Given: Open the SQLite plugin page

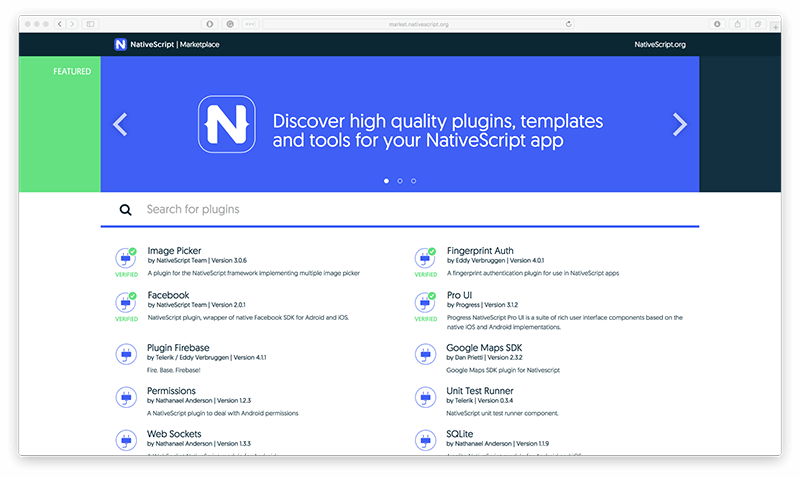Looking at the screenshot, I should pyautogui.click(x=459, y=434).
